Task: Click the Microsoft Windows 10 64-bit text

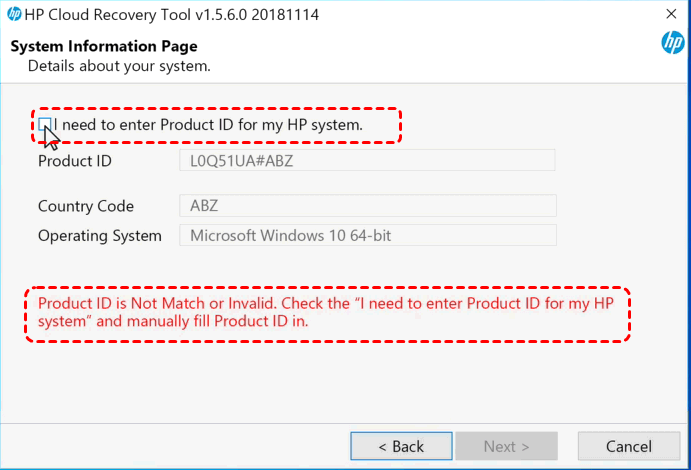Action: (x=290, y=235)
